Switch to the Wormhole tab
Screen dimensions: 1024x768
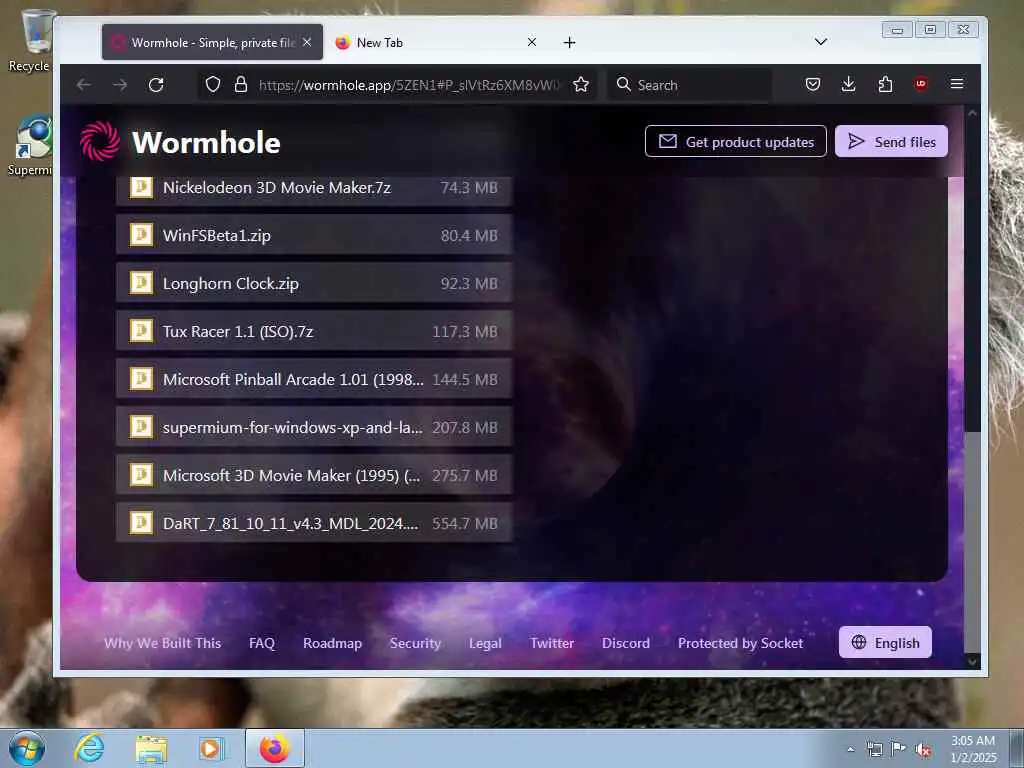212,42
